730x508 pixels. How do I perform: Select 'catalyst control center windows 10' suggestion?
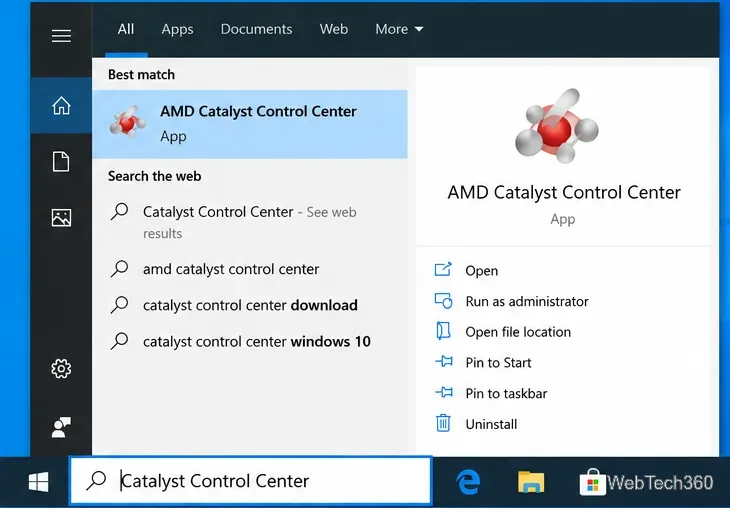250,341
